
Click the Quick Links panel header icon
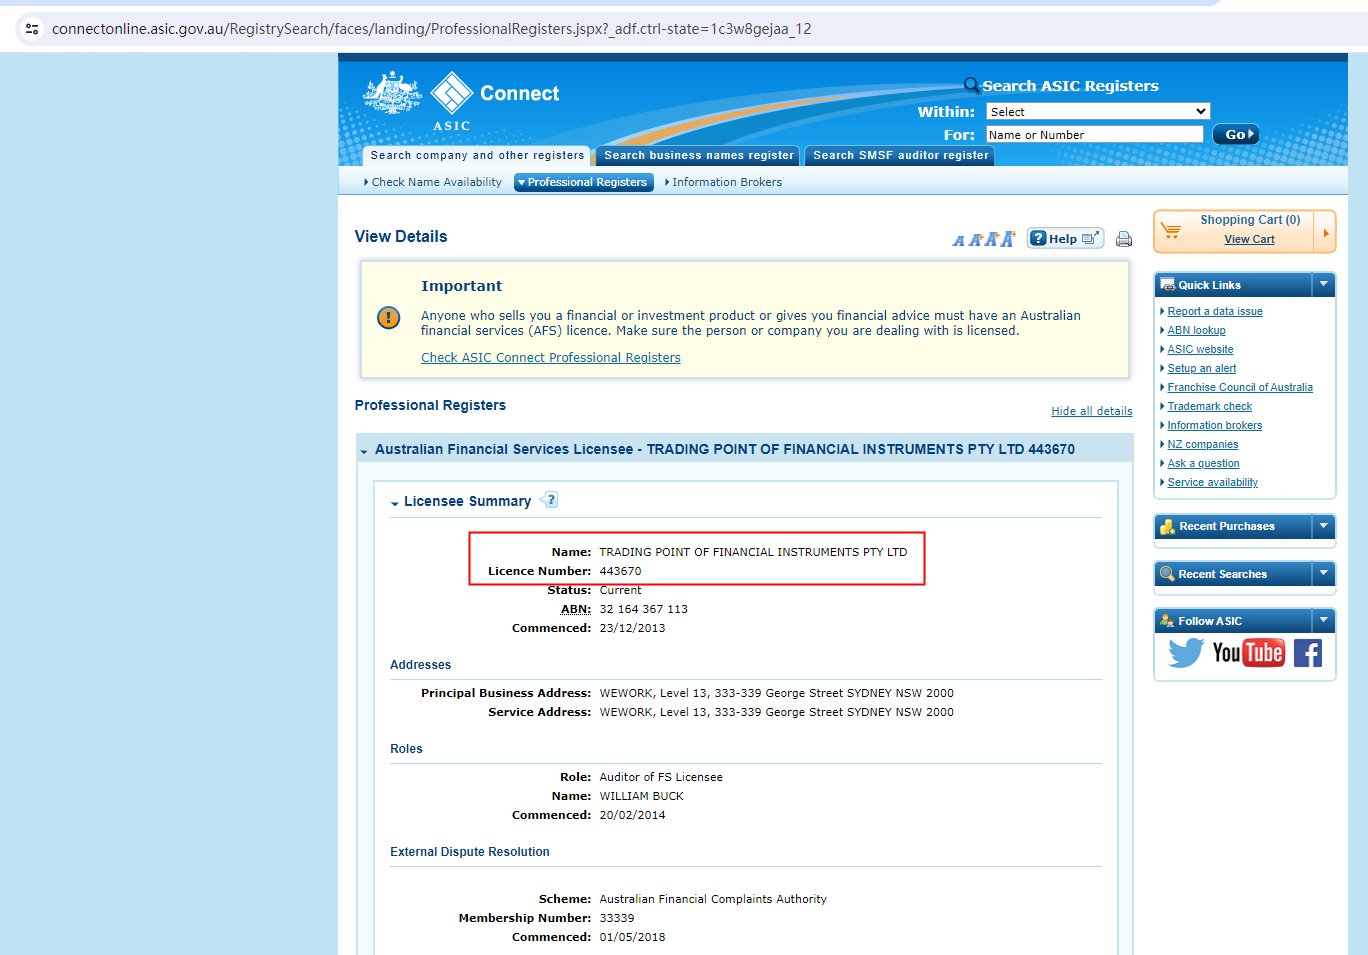point(1167,285)
